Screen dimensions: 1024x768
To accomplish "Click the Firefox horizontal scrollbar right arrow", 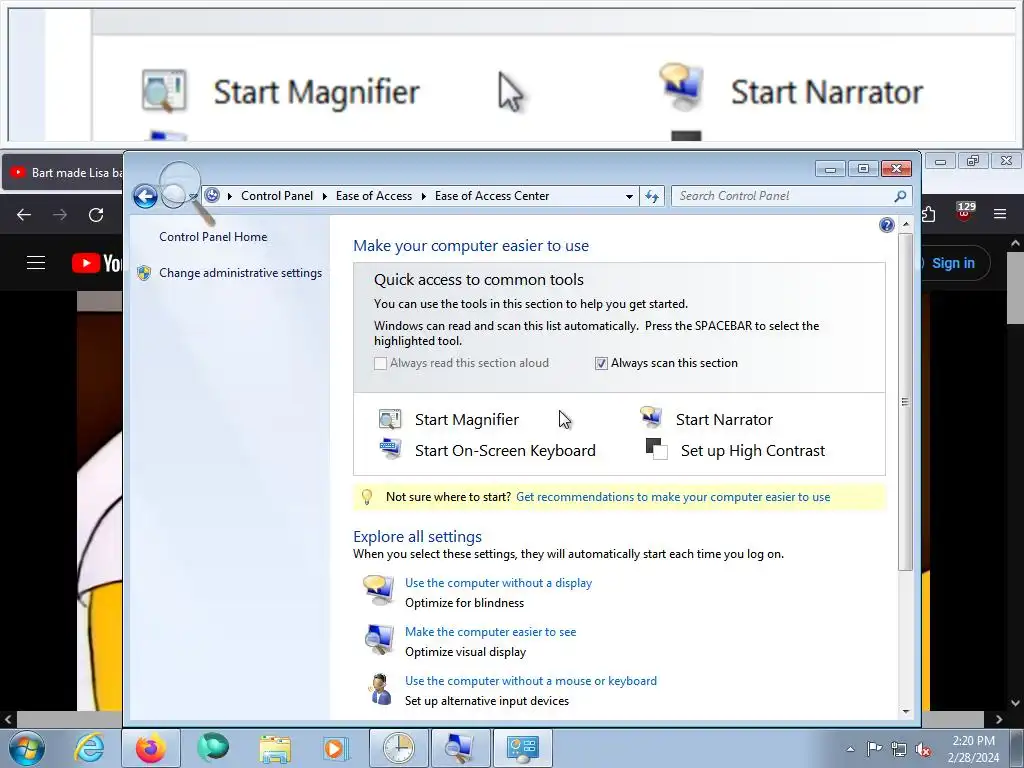I will 999,719.
